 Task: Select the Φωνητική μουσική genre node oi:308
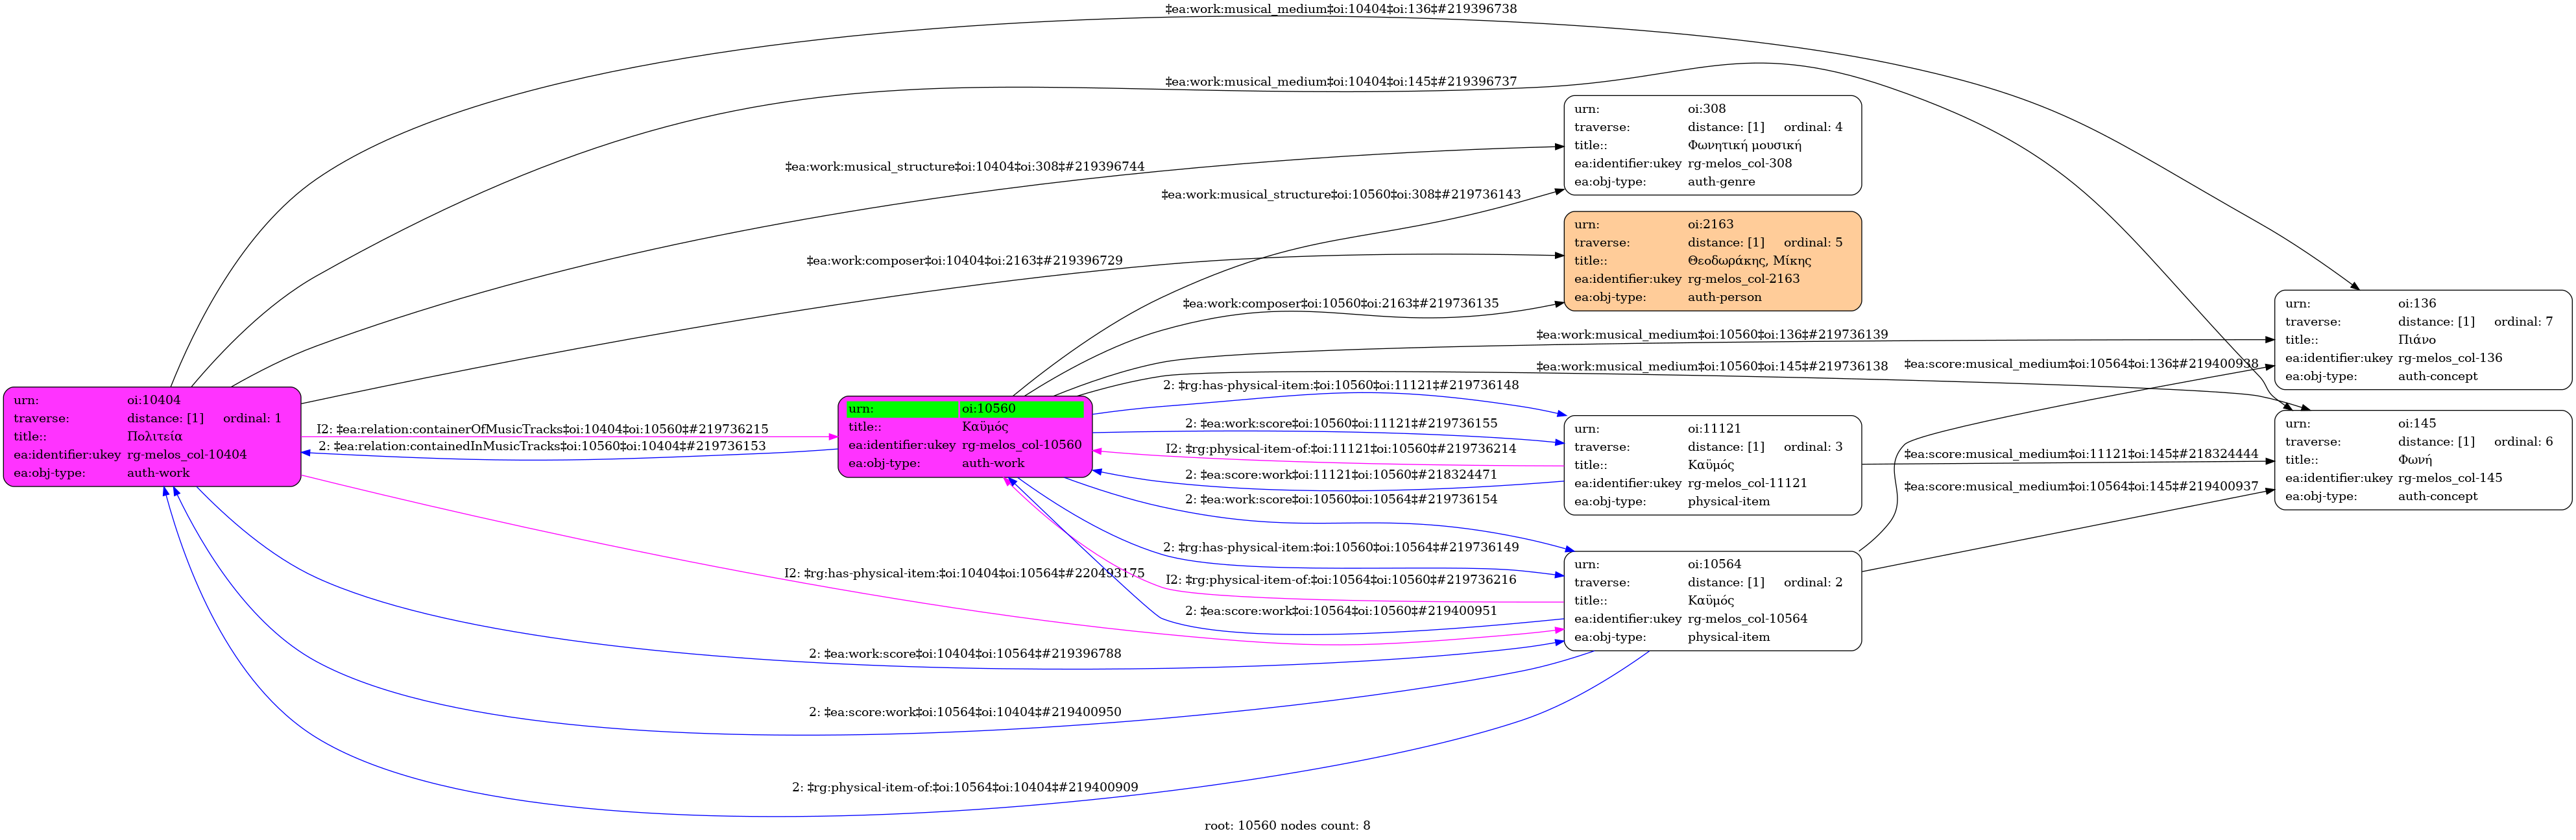pos(1712,146)
